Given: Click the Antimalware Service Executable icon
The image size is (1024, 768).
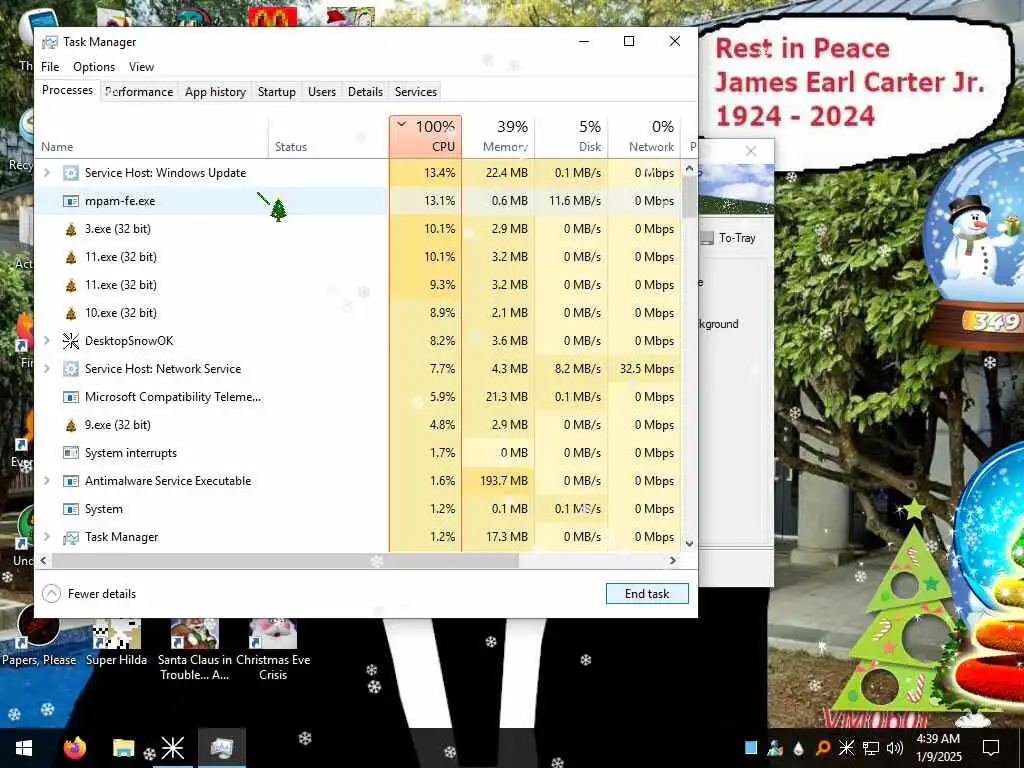Looking at the screenshot, I should tap(71, 481).
